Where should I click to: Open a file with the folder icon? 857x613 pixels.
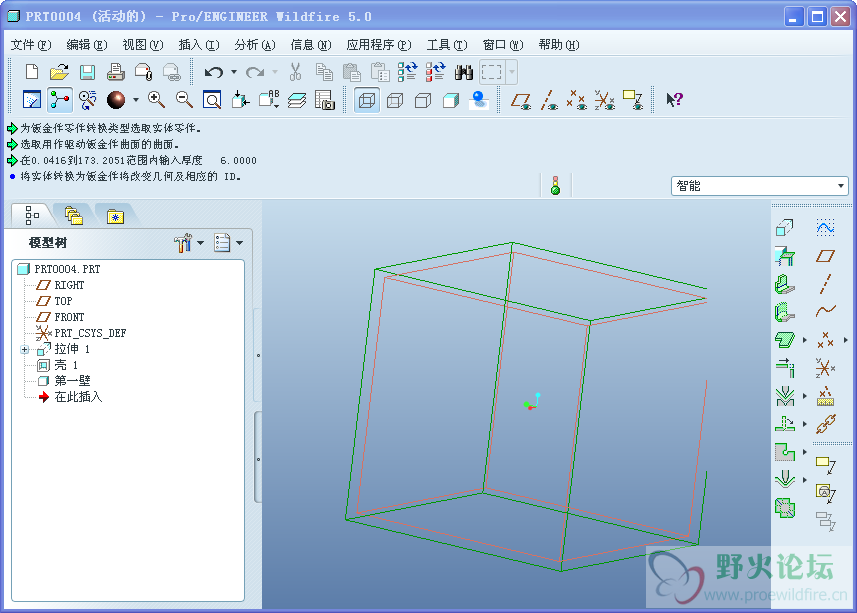point(59,72)
